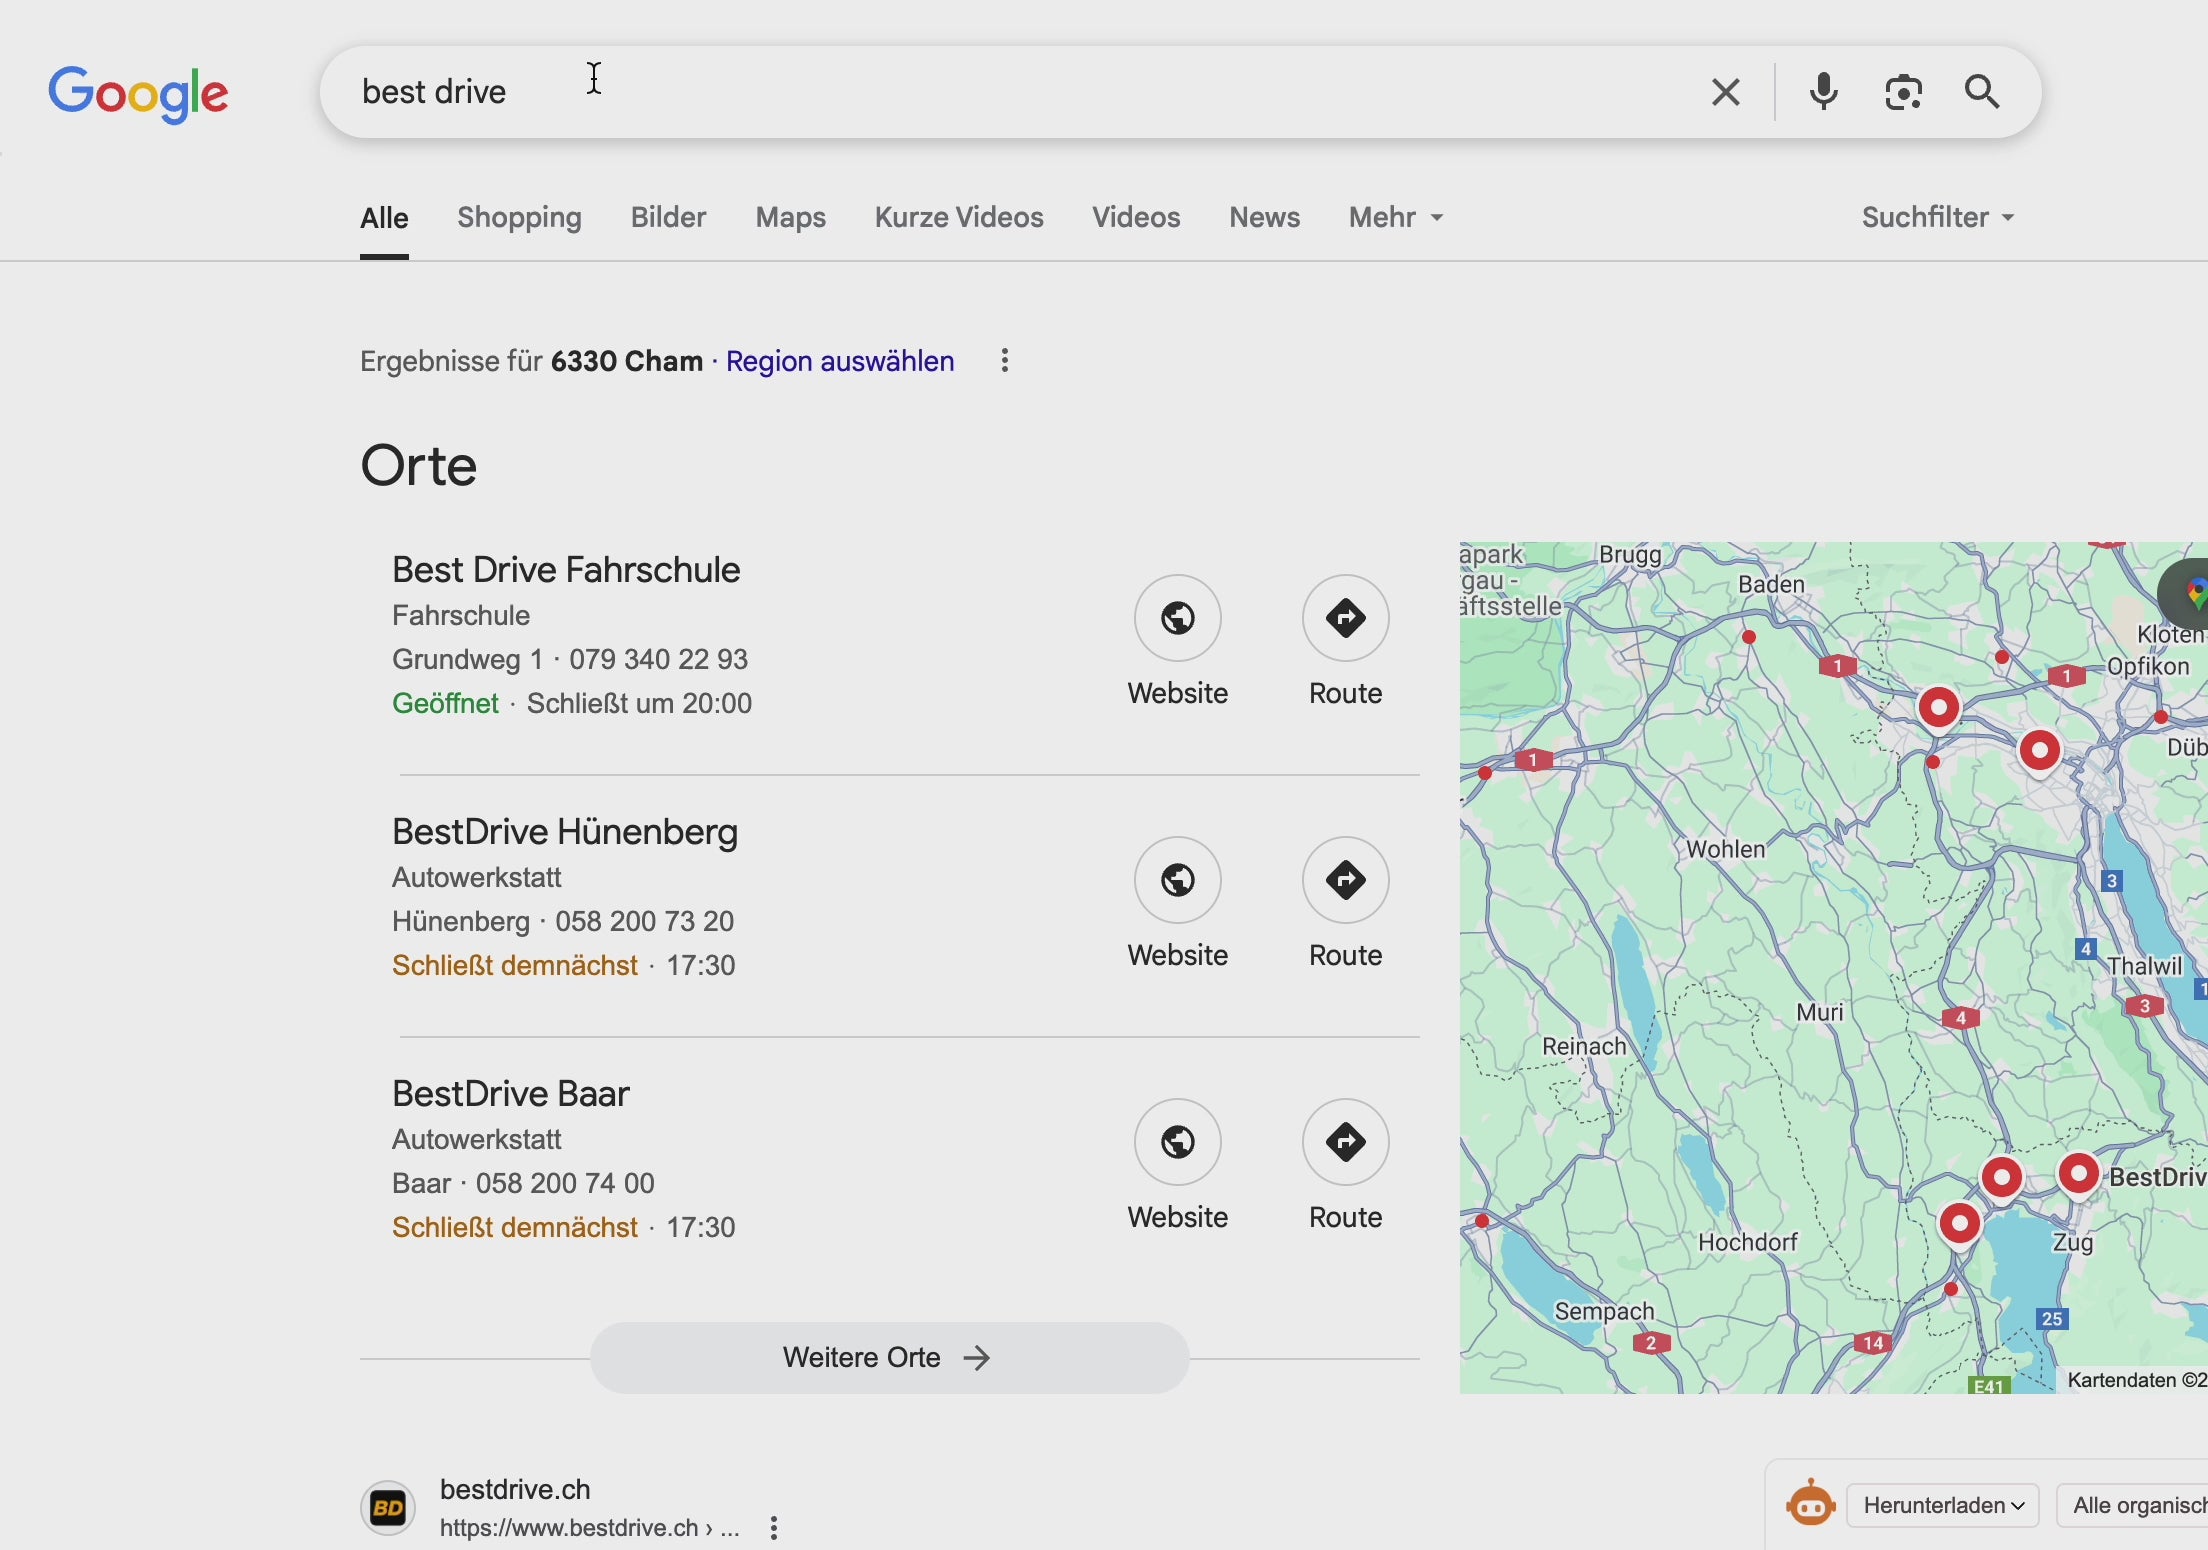Viewport: 2208px width, 1550px height.
Task: Click the Weitere Orte button
Action: [889, 1358]
